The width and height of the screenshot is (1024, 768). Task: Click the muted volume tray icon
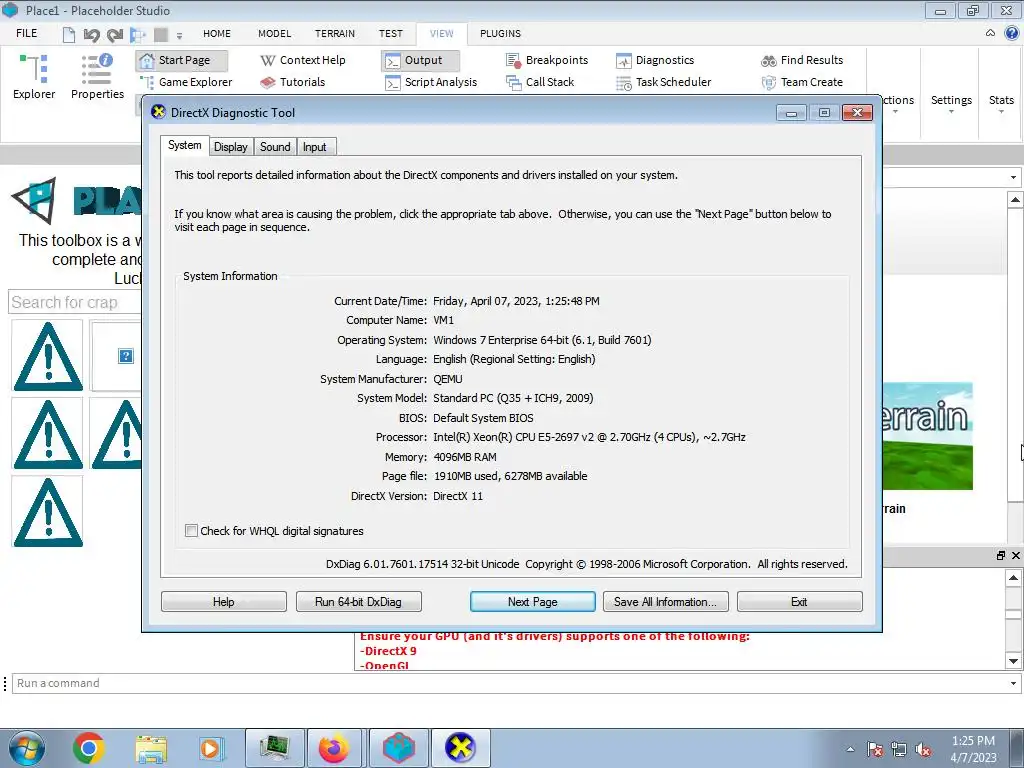tap(923, 750)
